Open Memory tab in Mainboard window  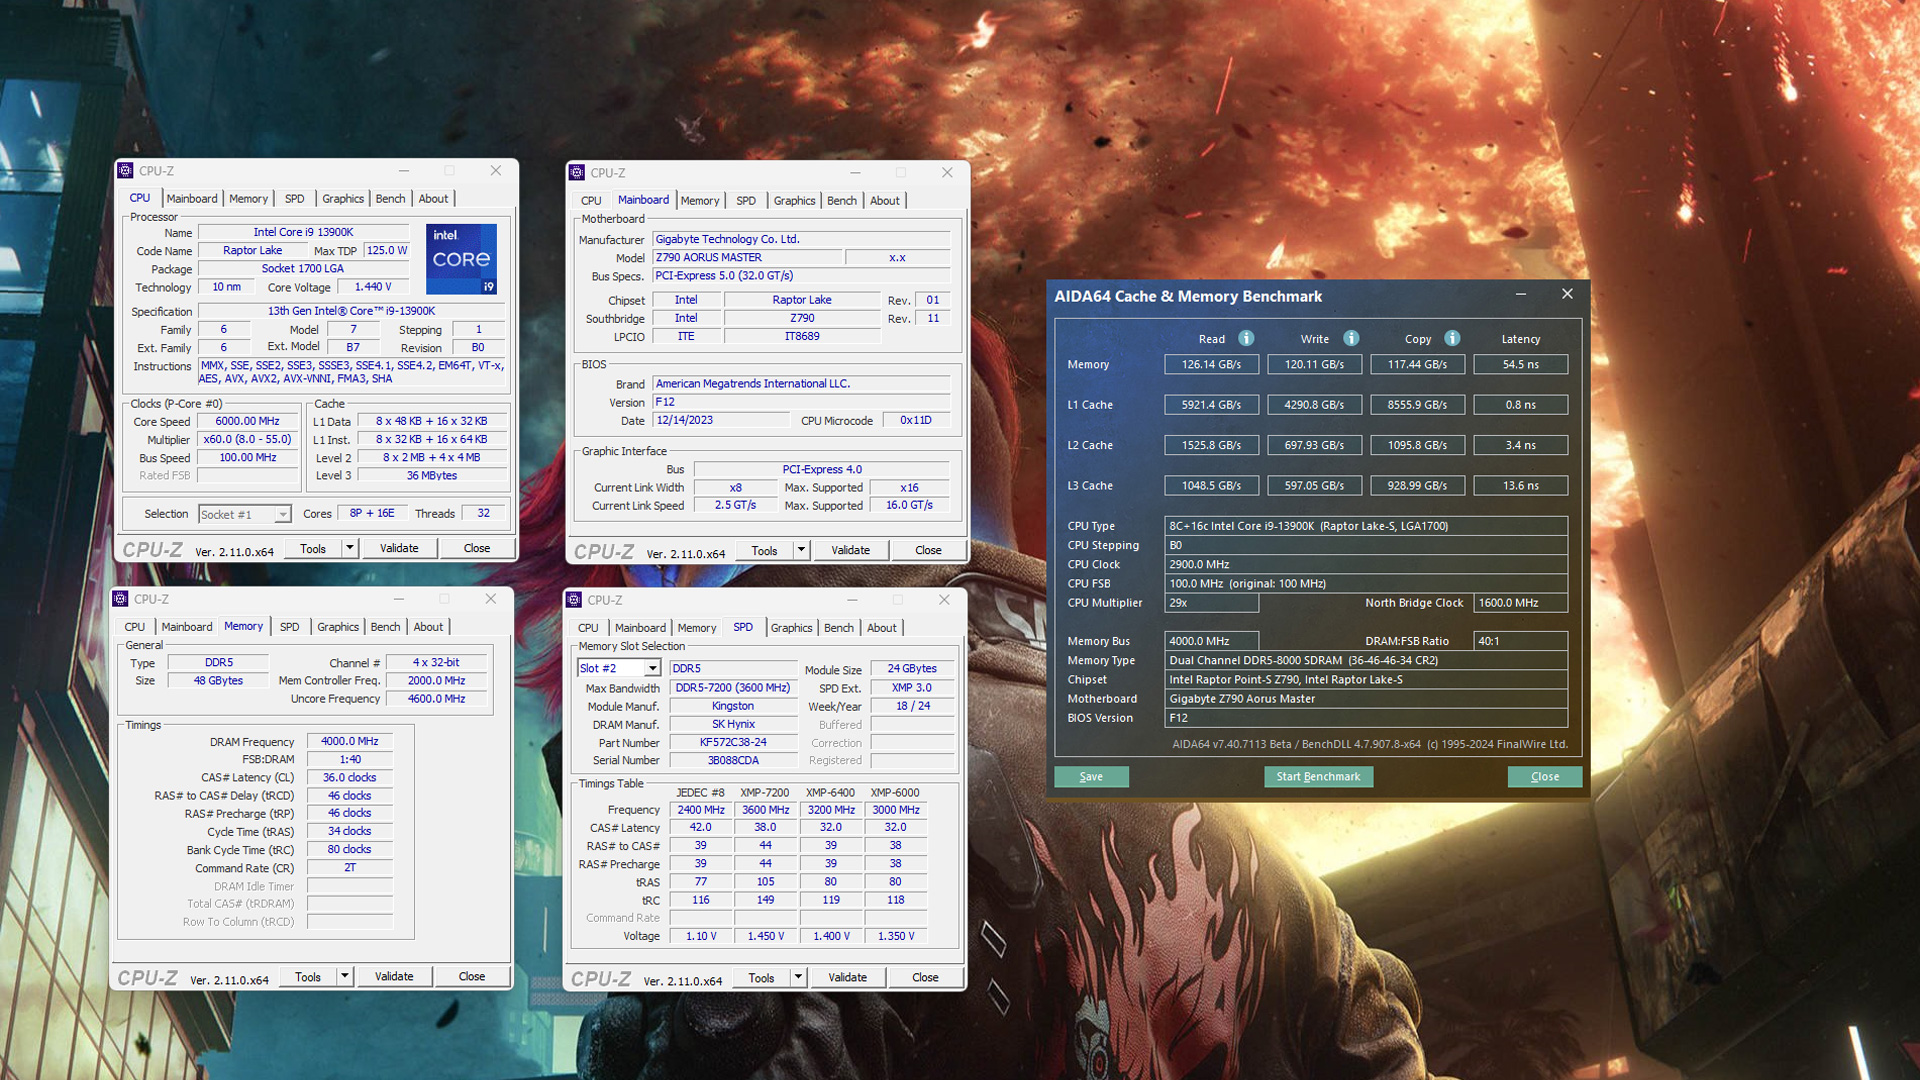[x=699, y=201]
